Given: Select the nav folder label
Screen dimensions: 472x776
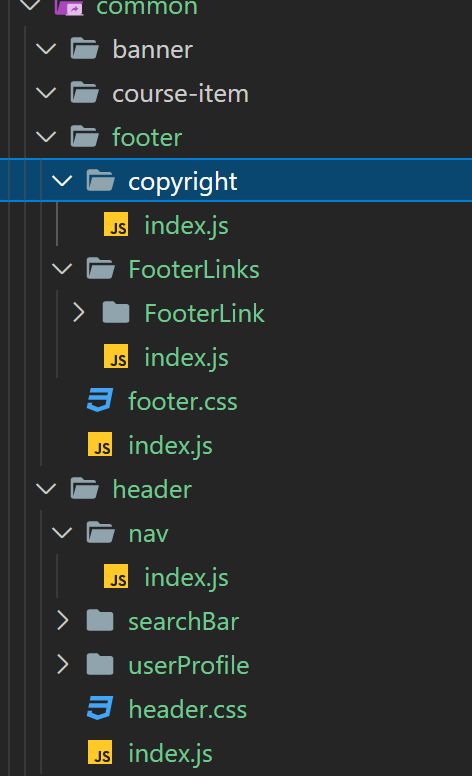Looking at the screenshot, I should (x=148, y=534).
